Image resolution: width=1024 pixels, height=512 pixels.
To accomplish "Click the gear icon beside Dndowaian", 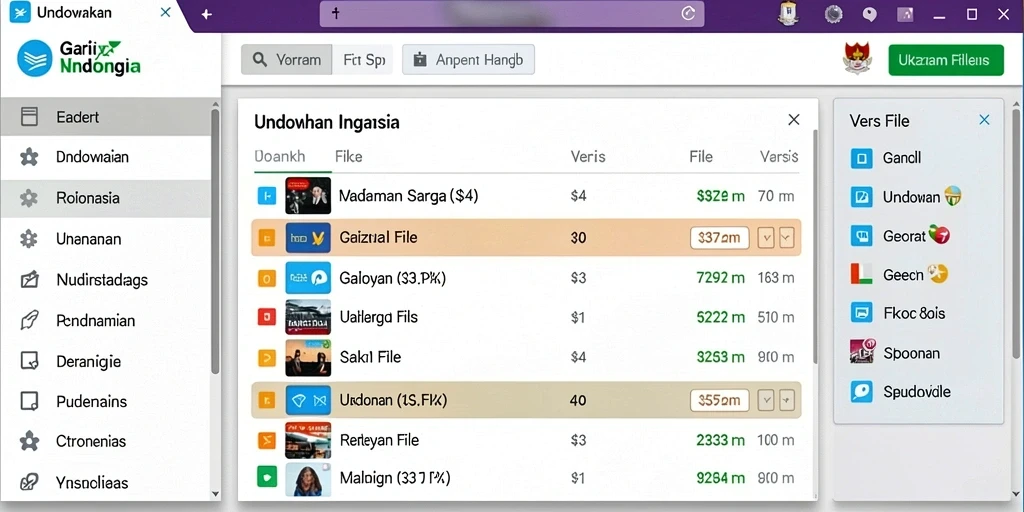I will (29, 157).
